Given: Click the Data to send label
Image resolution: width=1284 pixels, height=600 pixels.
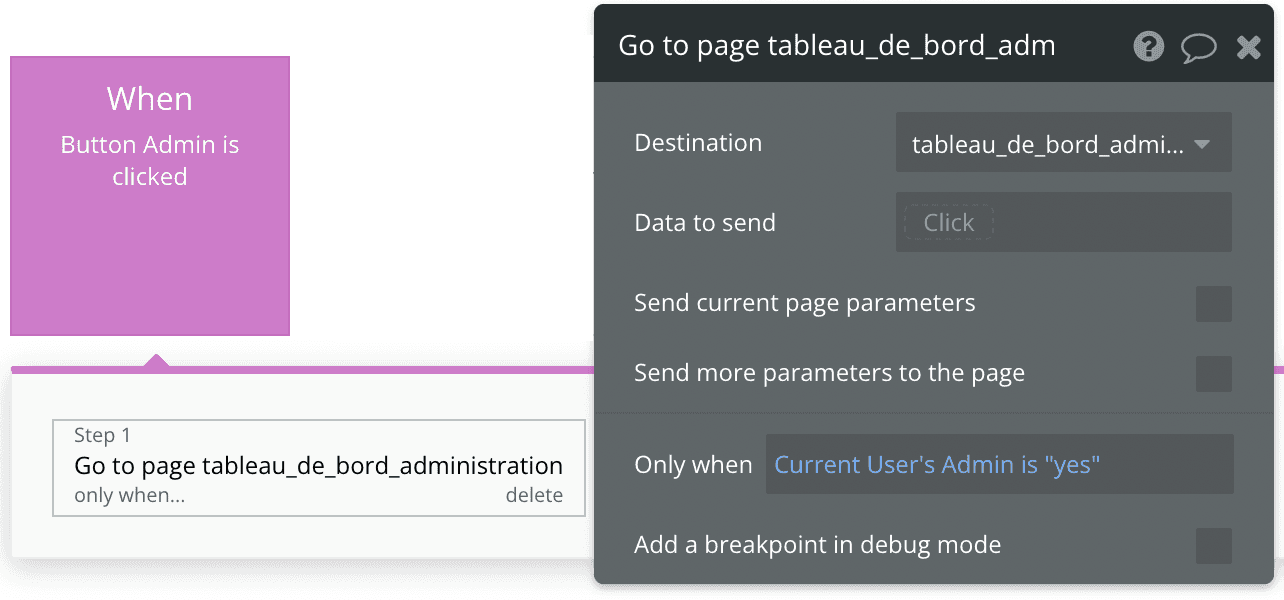Looking at the screenshot, I should (704, 222).
